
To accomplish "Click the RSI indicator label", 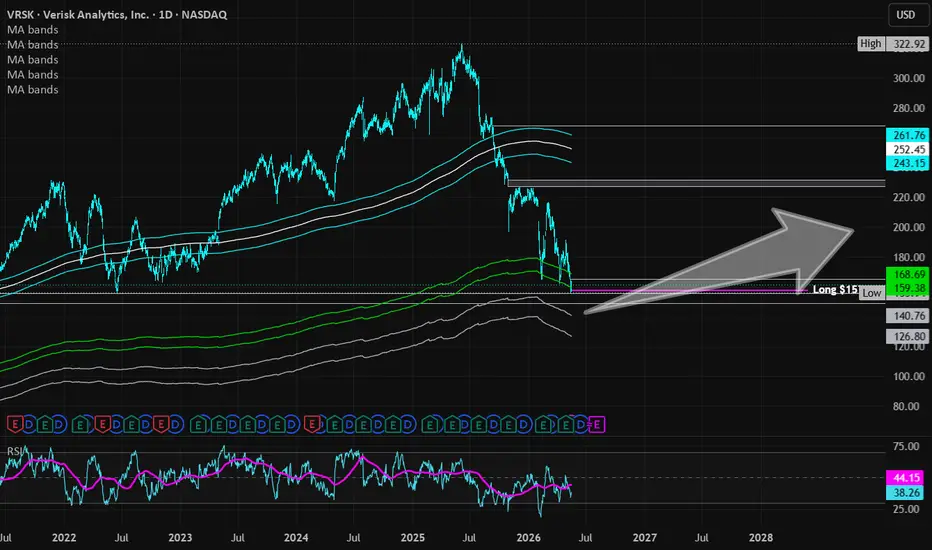I will pos(15,451).
